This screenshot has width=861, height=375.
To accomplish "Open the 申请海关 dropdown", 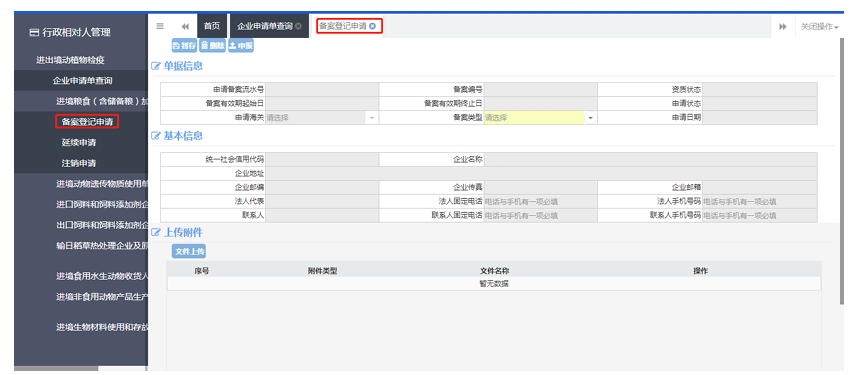I will click(x=322, y=117).
